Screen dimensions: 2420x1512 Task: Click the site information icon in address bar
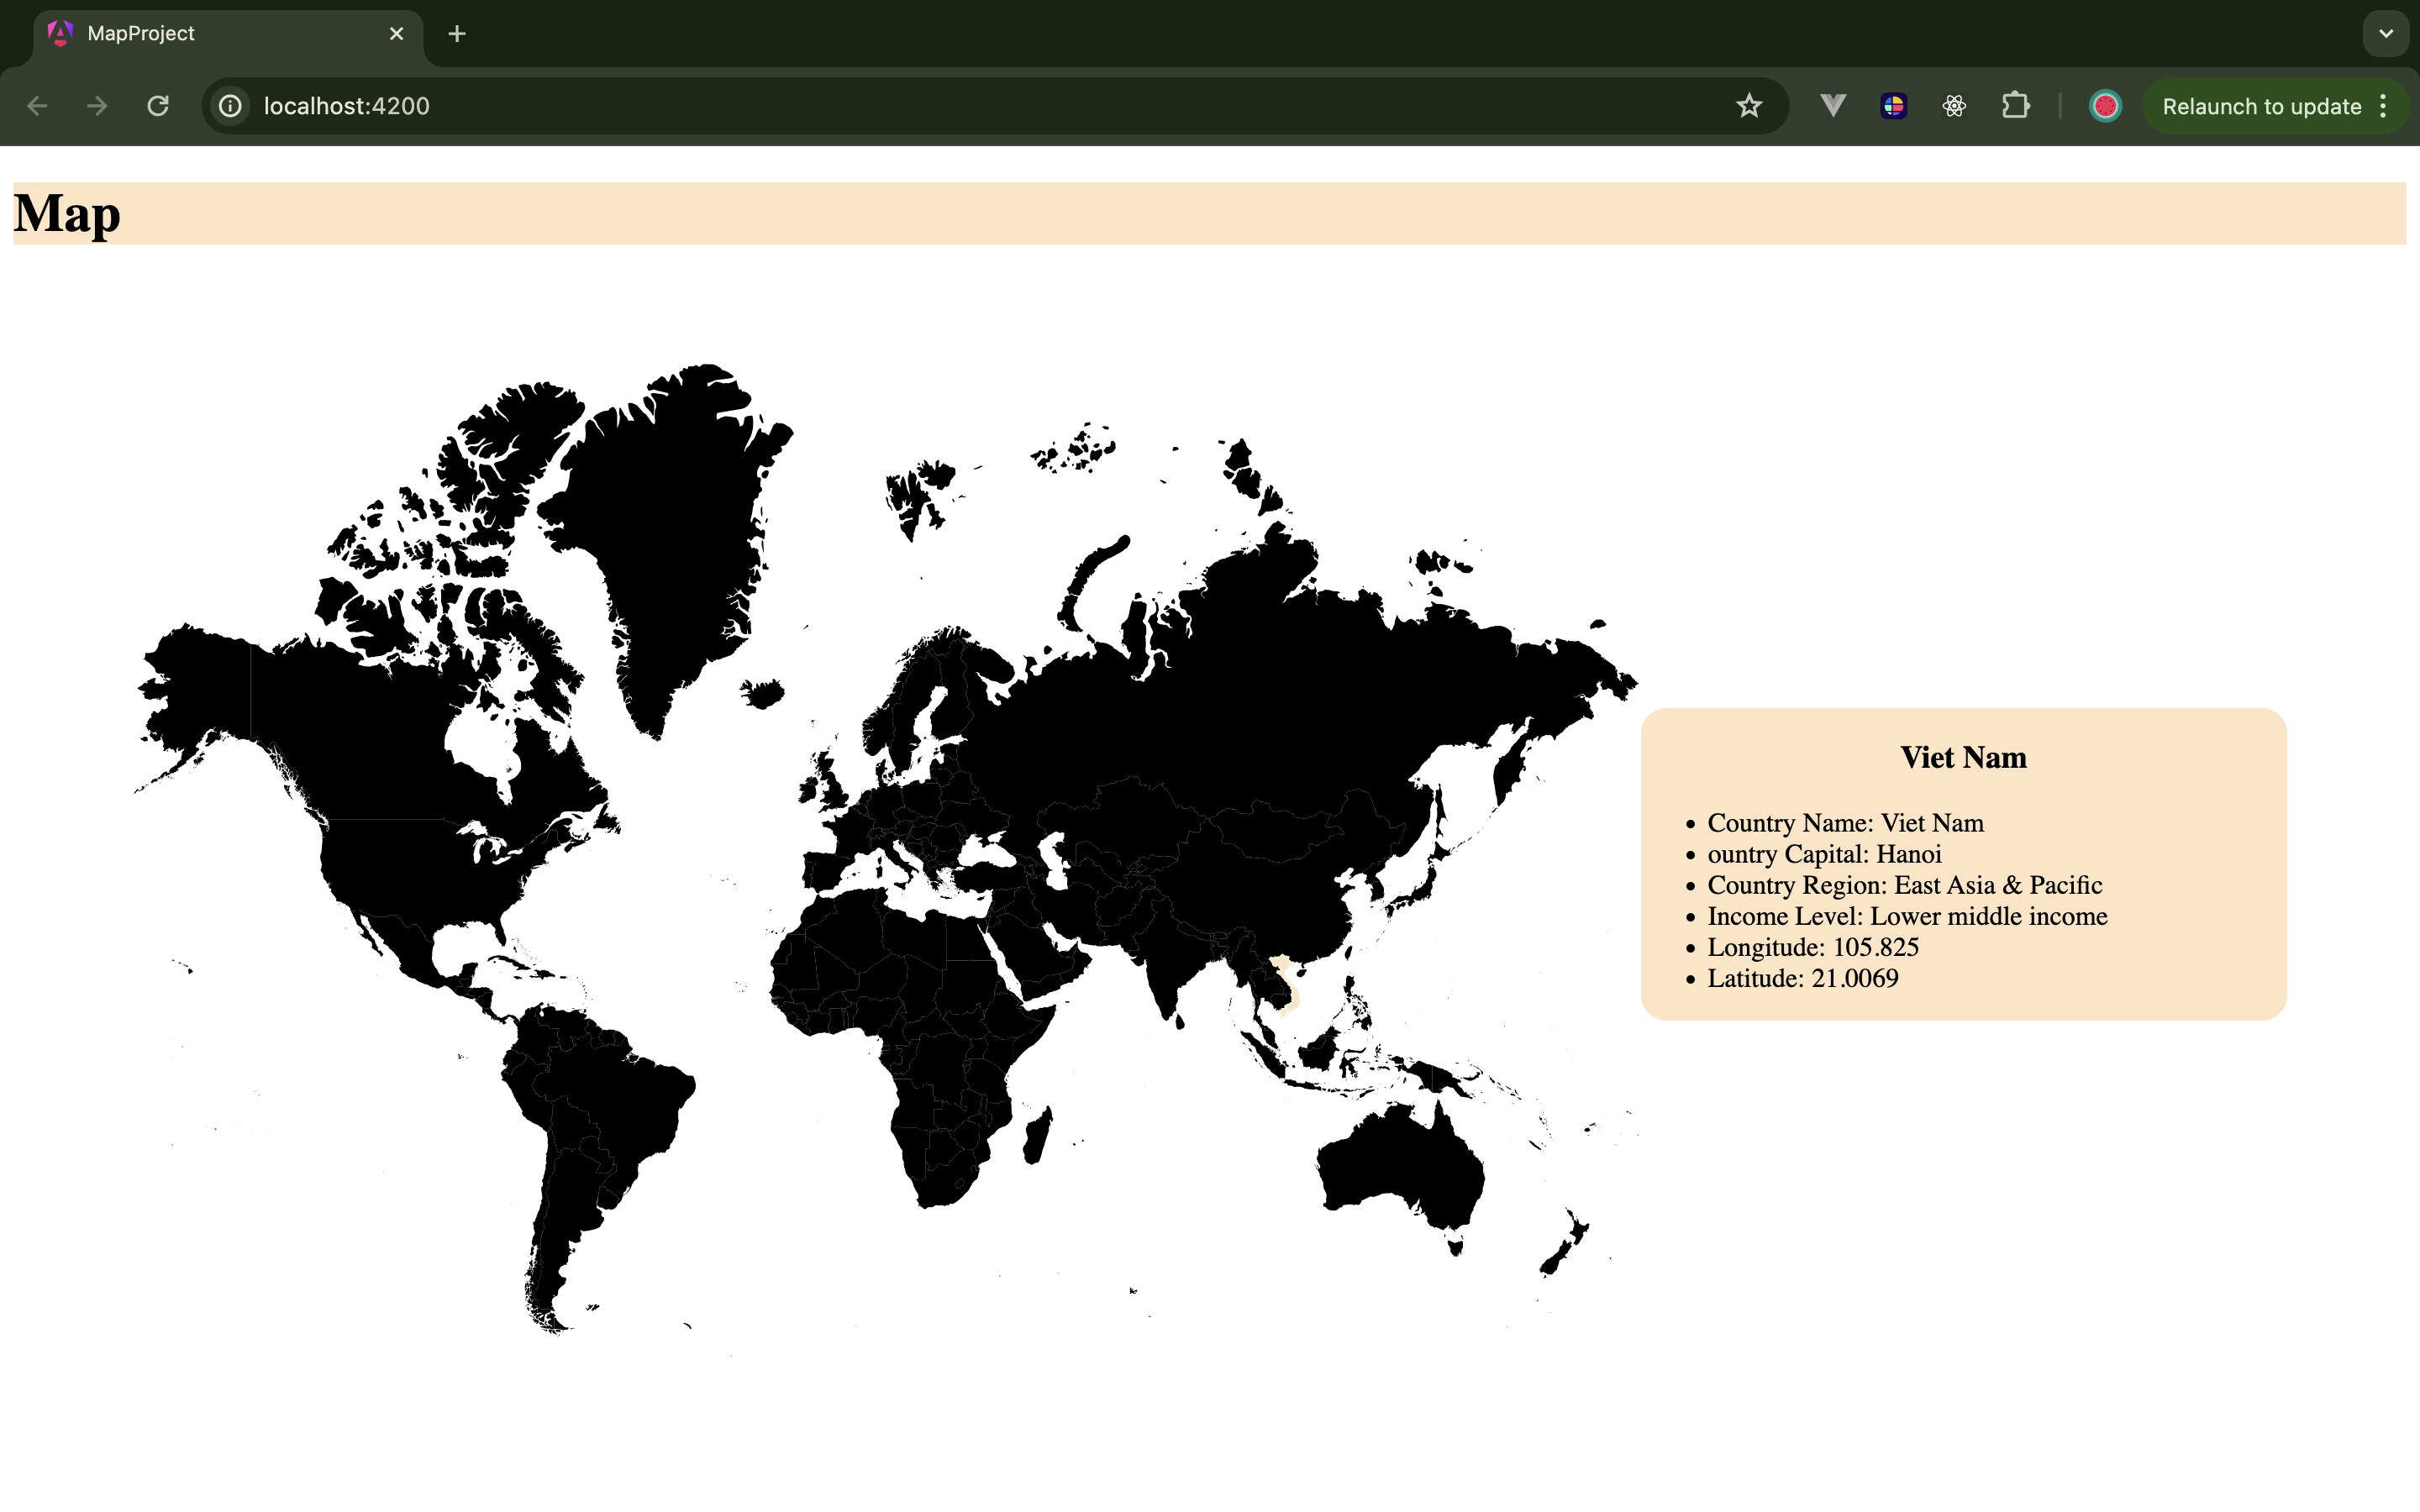(230, 106)
